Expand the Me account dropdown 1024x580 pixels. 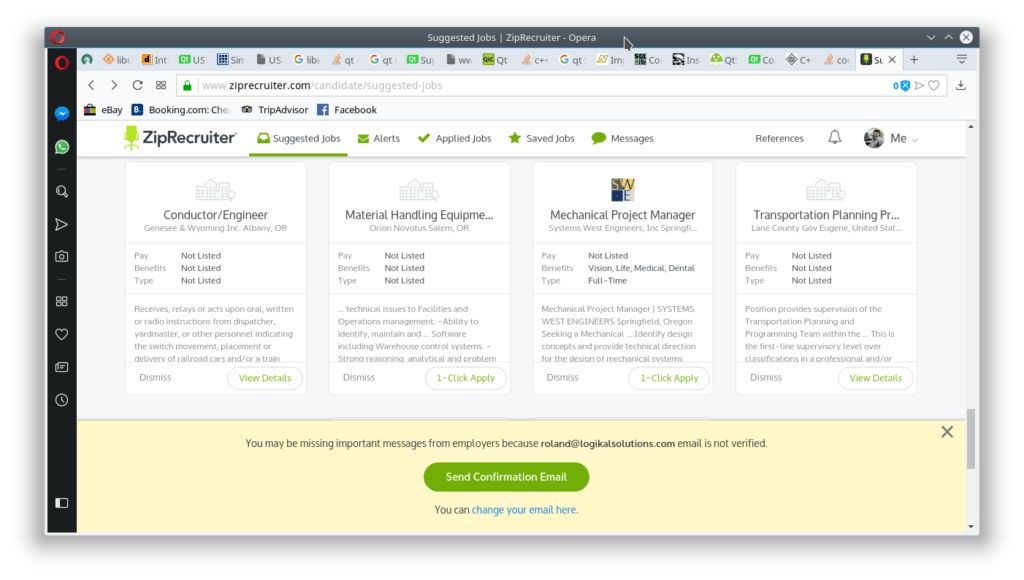point(891,138)
